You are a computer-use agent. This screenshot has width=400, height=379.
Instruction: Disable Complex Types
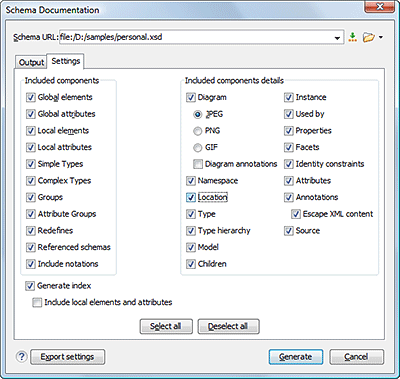31,181
